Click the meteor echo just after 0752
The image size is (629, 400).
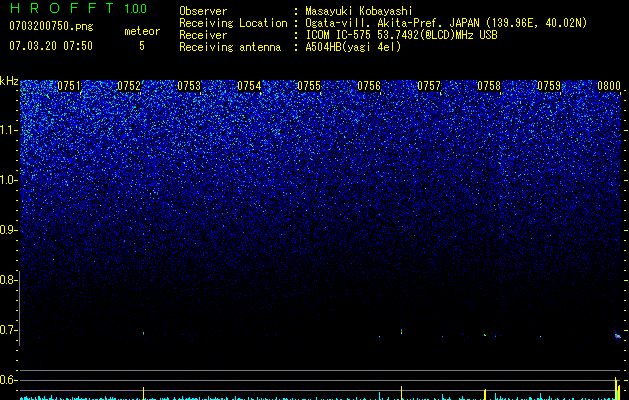point(144,333)
